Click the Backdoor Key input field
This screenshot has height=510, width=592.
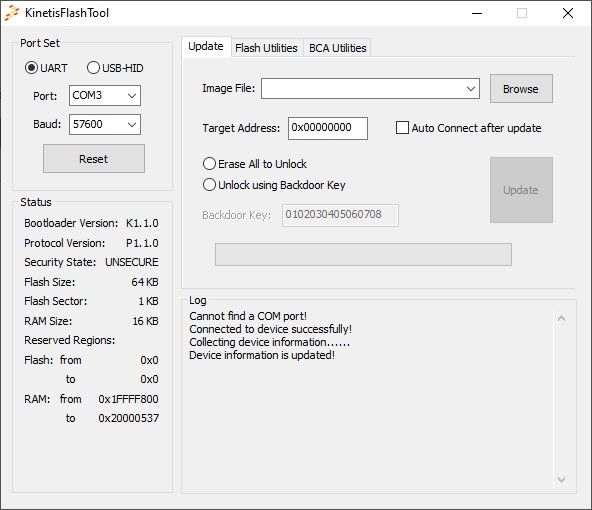340,215
